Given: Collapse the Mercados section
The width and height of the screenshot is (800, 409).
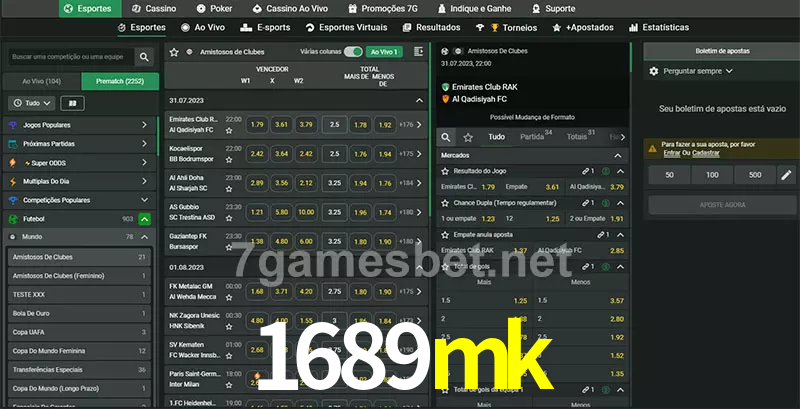Looking at the screenshot, I should [x=620, y=156].
